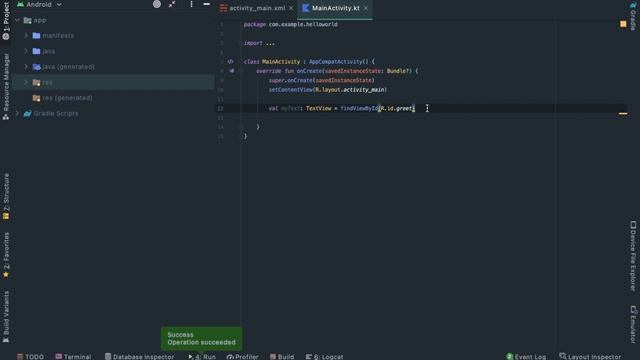This screenshot has width=640, height=360.
Task: Open the Profiler tool window
Action: 242,356
